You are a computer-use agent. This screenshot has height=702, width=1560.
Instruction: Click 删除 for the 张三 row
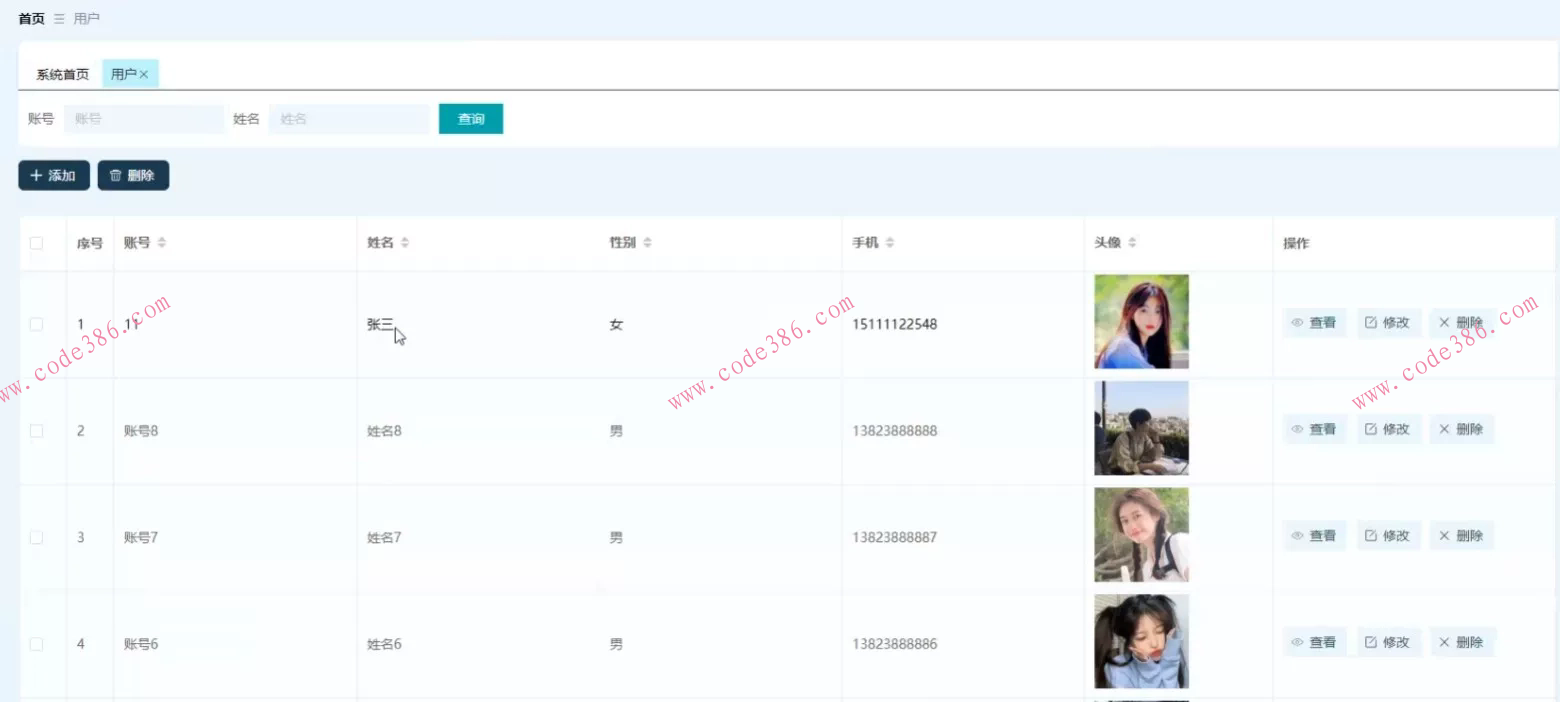[x=1462, y=323]
